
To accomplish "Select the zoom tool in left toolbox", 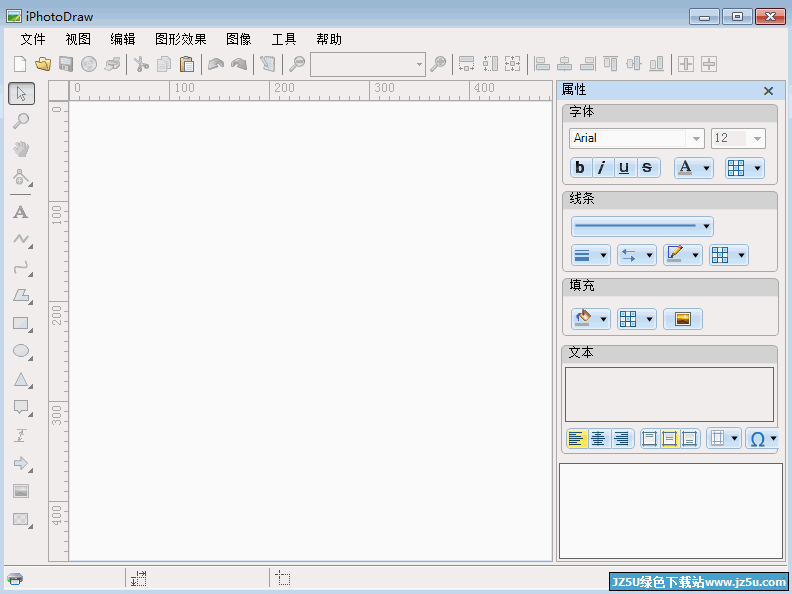I will [21, 121].
